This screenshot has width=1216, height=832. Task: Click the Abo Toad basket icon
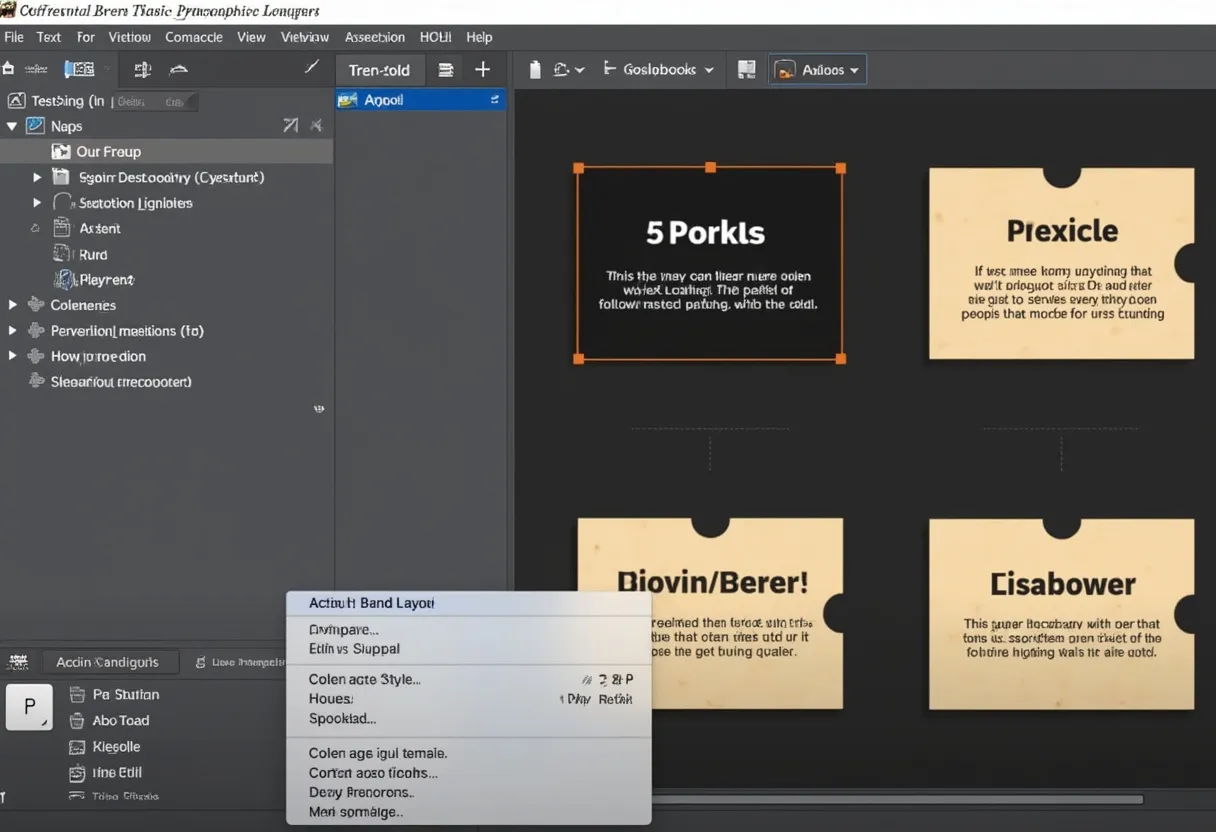point(77,720)
